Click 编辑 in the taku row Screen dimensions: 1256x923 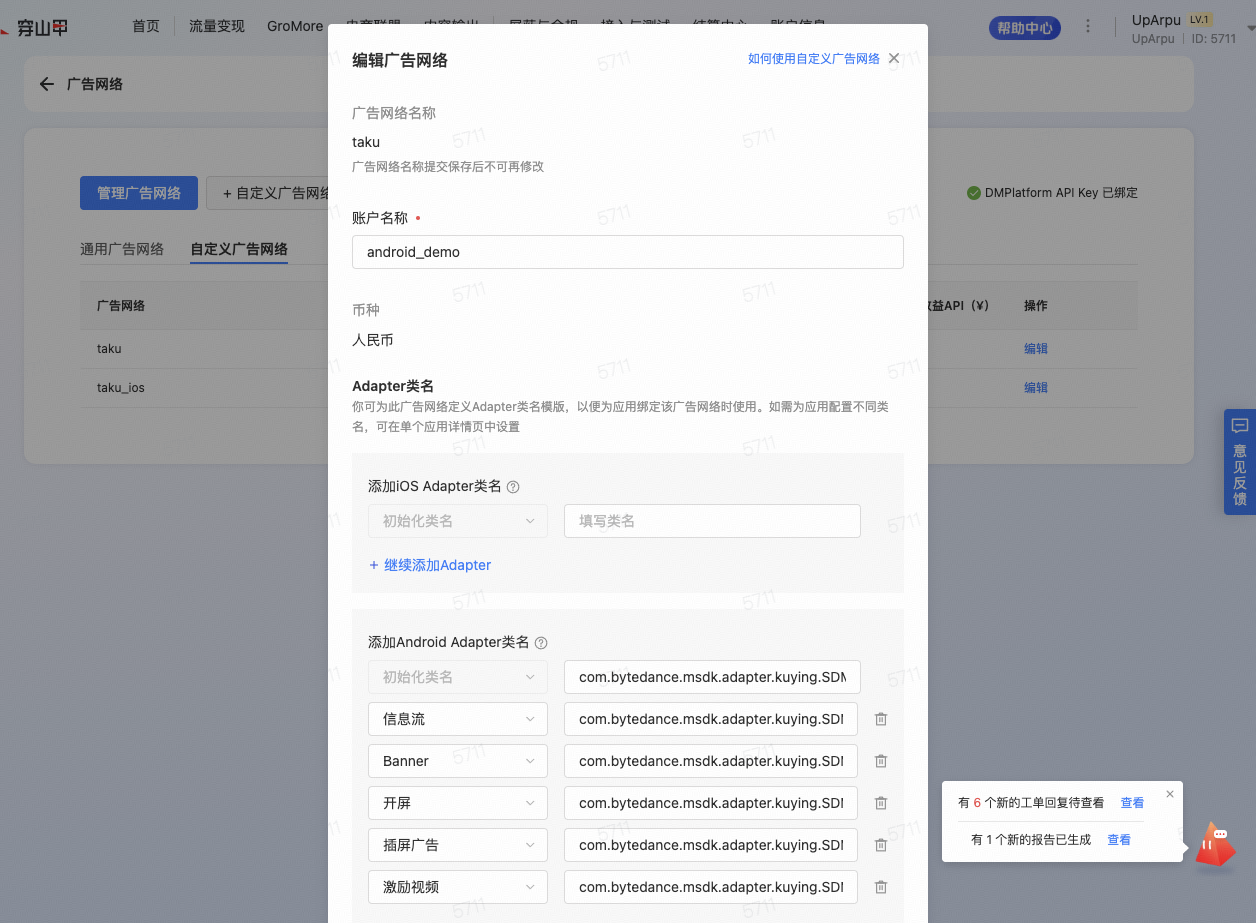tap(1036, 349)
